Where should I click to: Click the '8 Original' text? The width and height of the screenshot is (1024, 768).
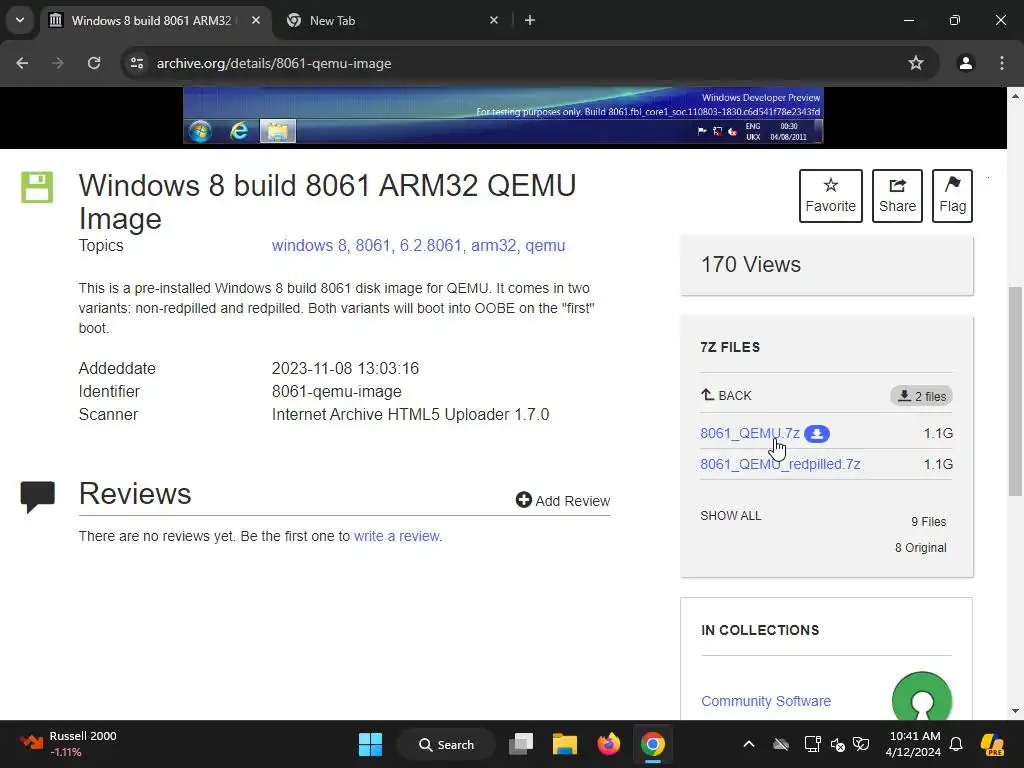[920, 547]
